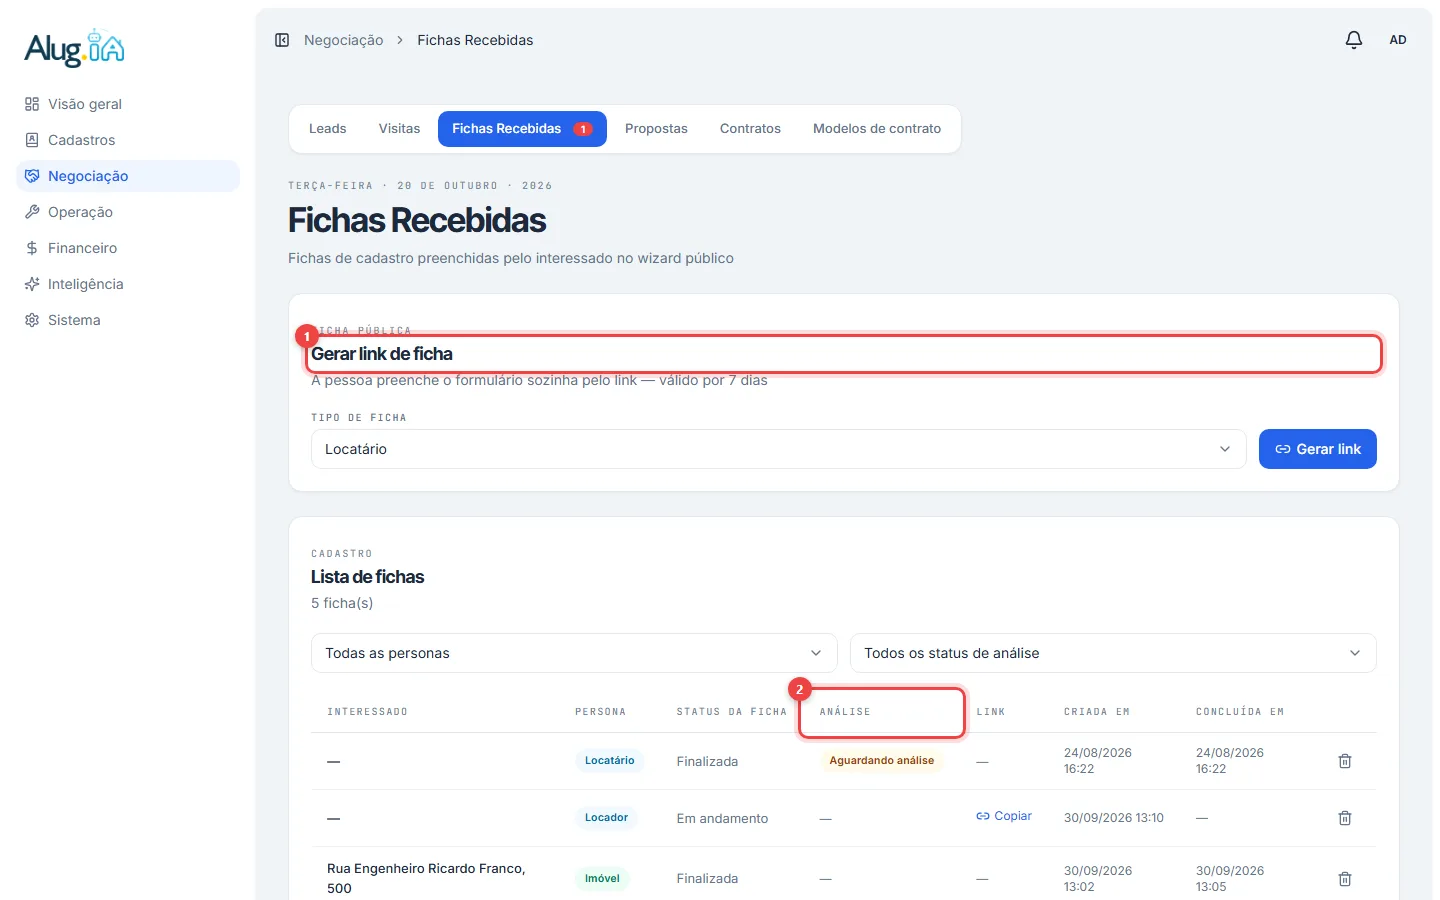This screenshot has height=900, width=1440.
Task: Click the Imóvel persona badge
Action: tap(602, 879)
